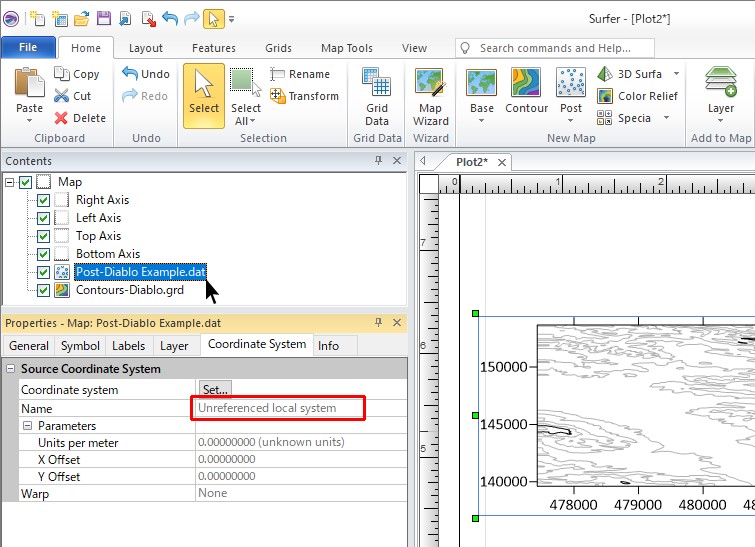Screen dimensions: 755x547
Task: Pin the Properties panel
Action: click(x=378, y=322)
